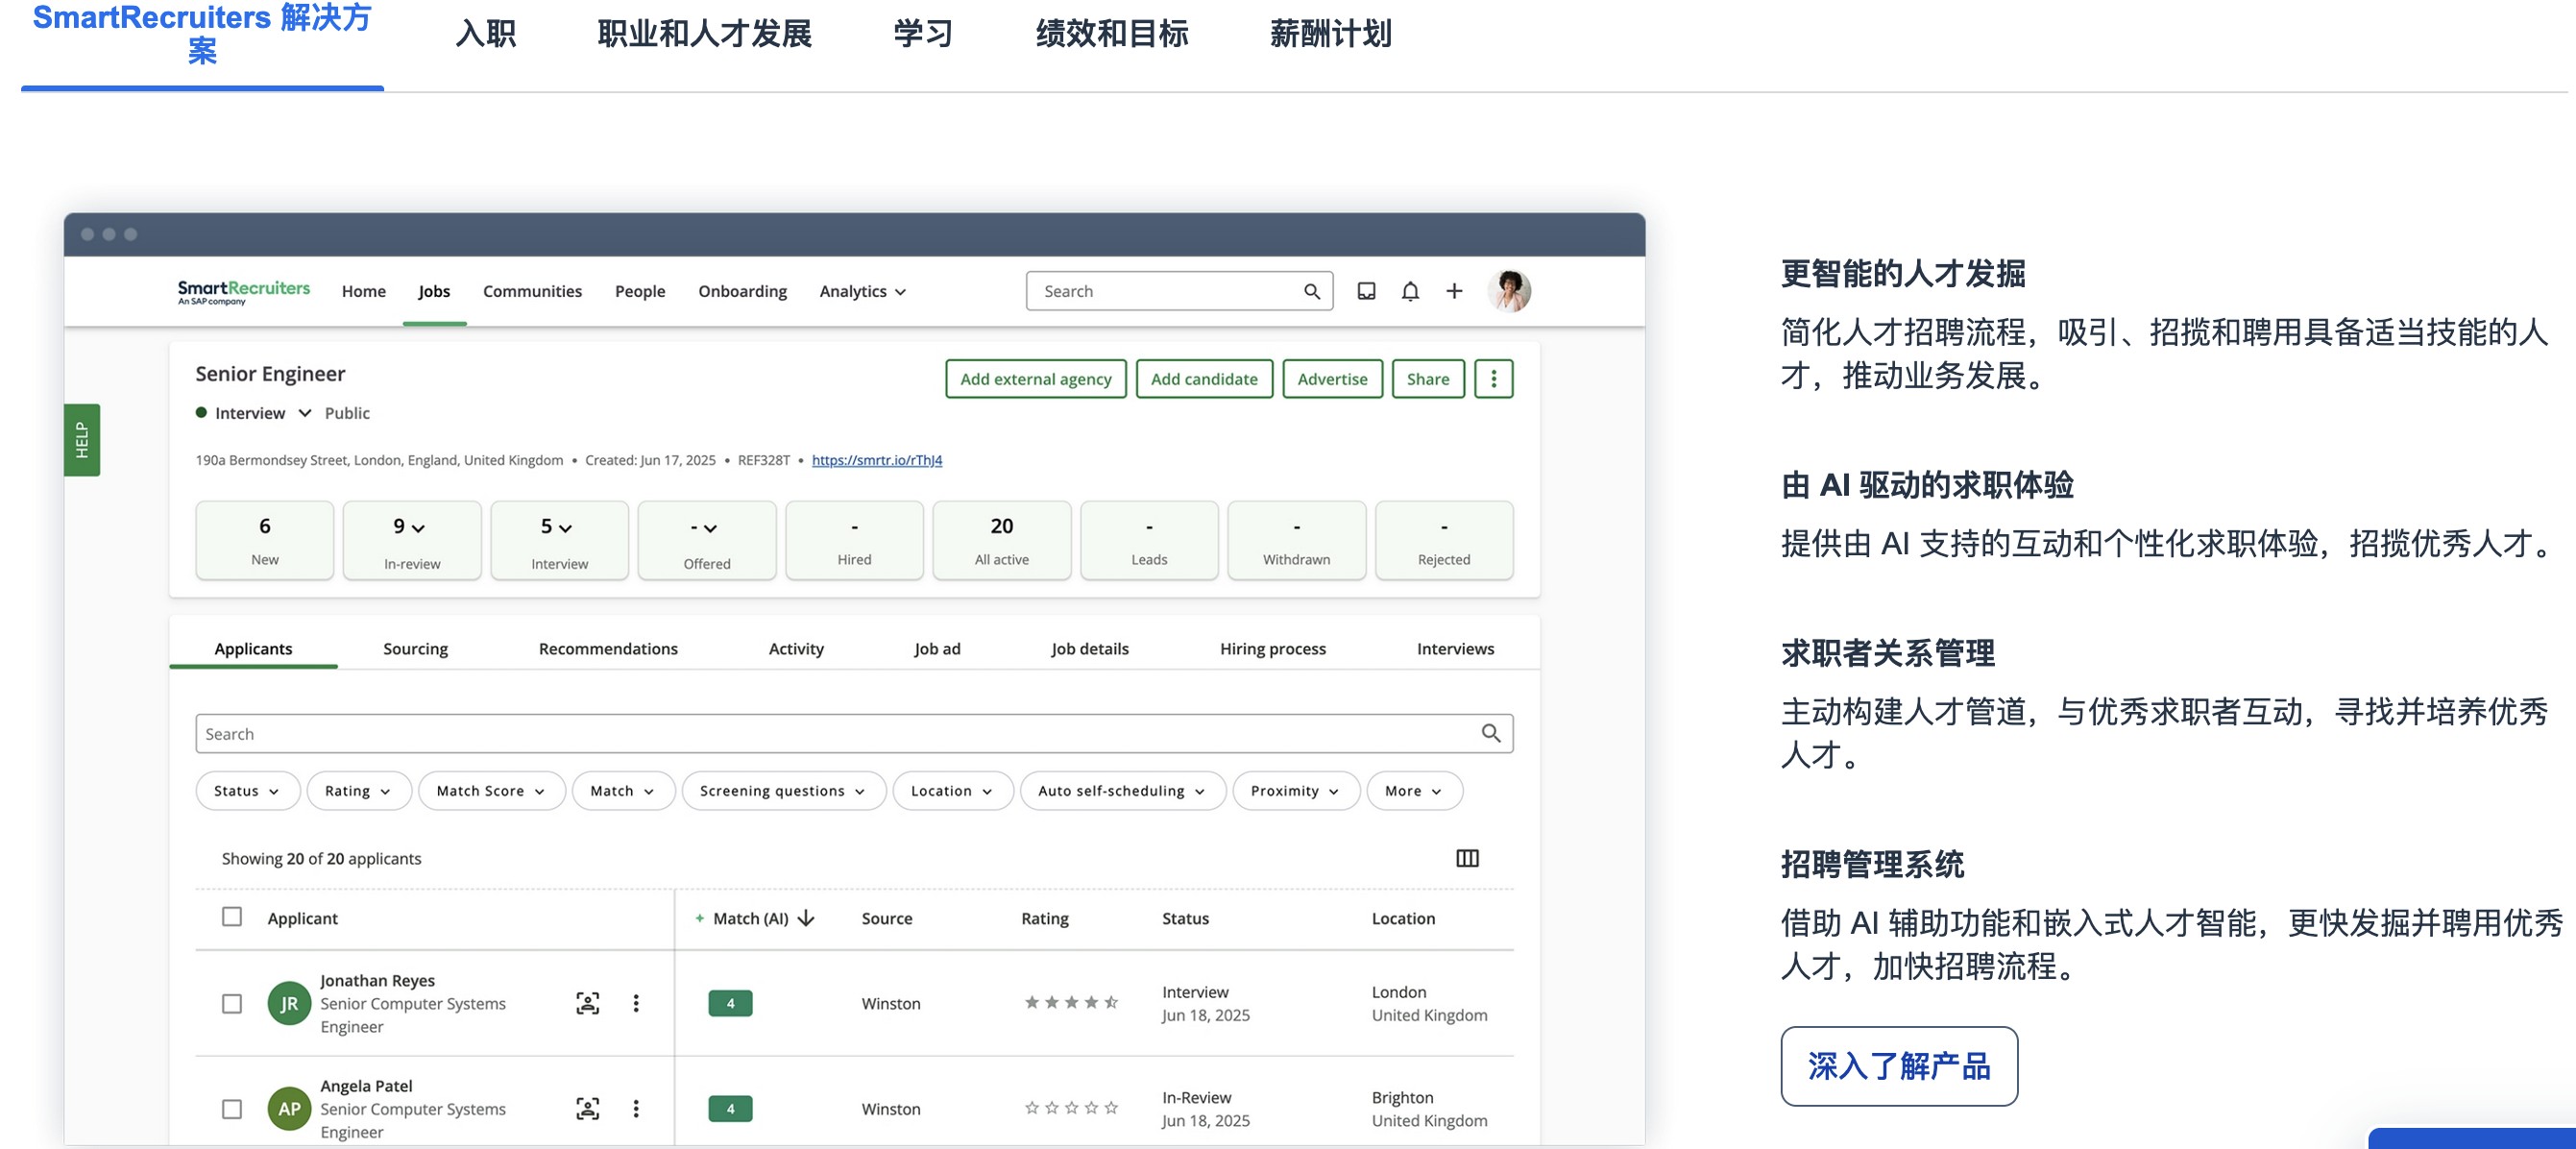Open the Rating filter dropdown

tap(358, 790)
